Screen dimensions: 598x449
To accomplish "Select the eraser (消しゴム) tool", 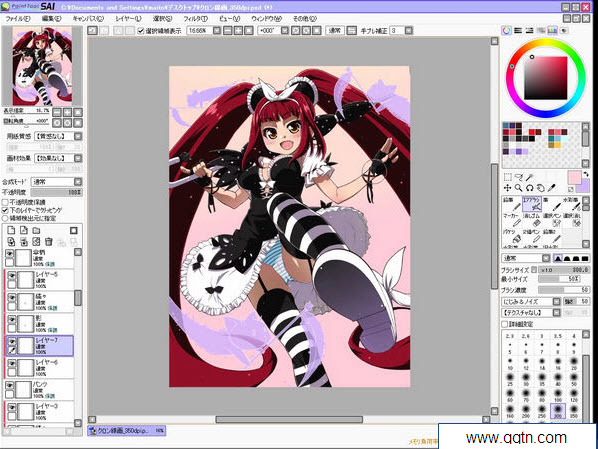I will pyautogui.click(x=532, y=220).
